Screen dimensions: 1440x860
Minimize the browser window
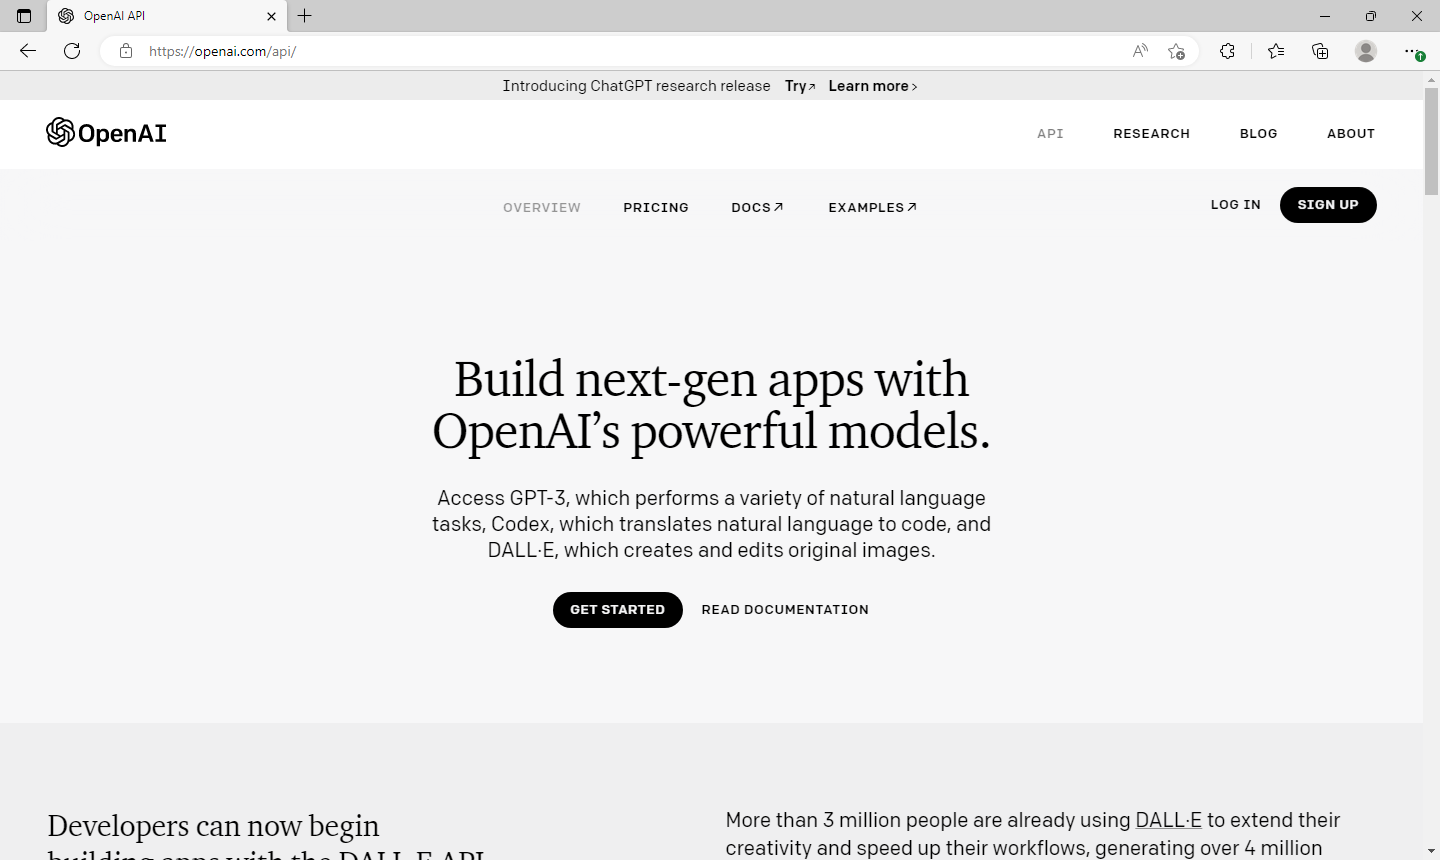click(1325, 16)
